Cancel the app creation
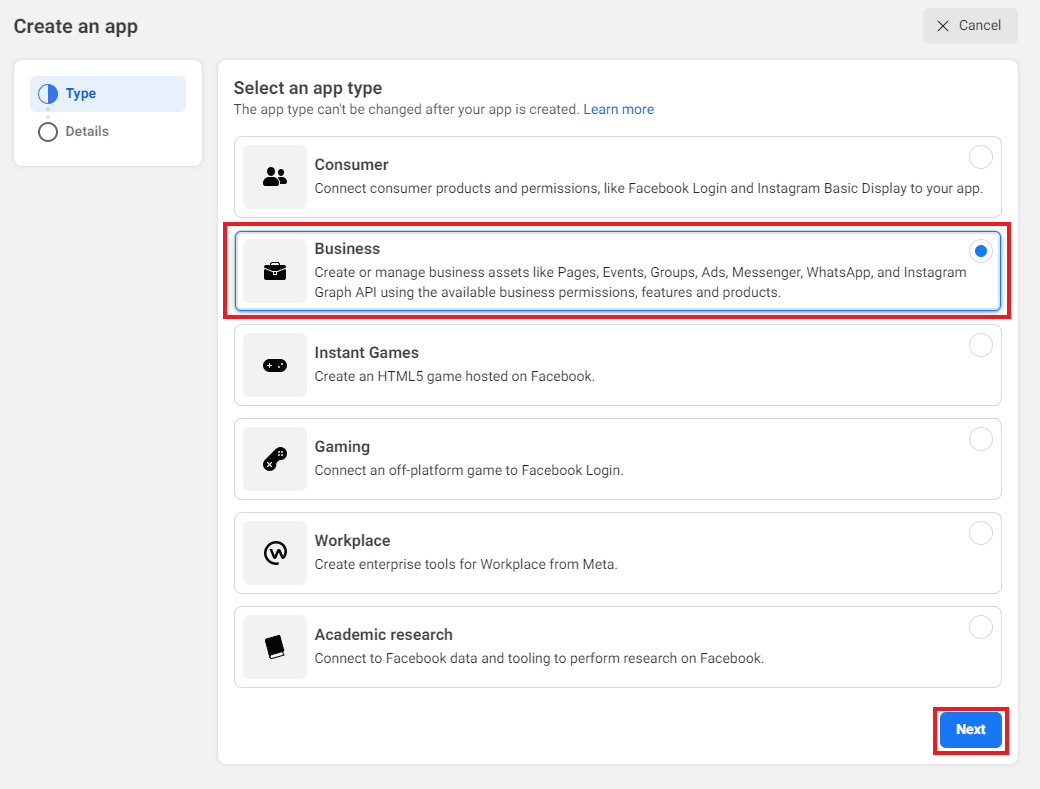The height and width of the screenshot is (789, 1040). (x=969, y=26)
